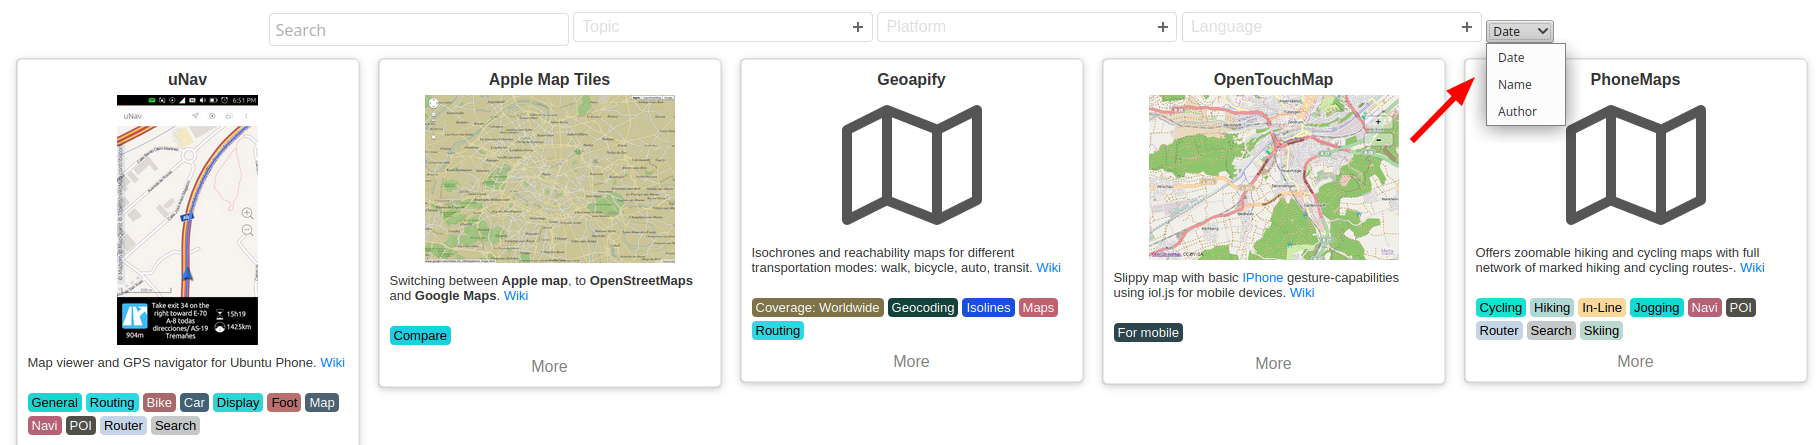The width and height of the screenshot is (1817, 445).
Task: Select the Jogging tag on PhoneMaps
Action: click(1657, 308)
